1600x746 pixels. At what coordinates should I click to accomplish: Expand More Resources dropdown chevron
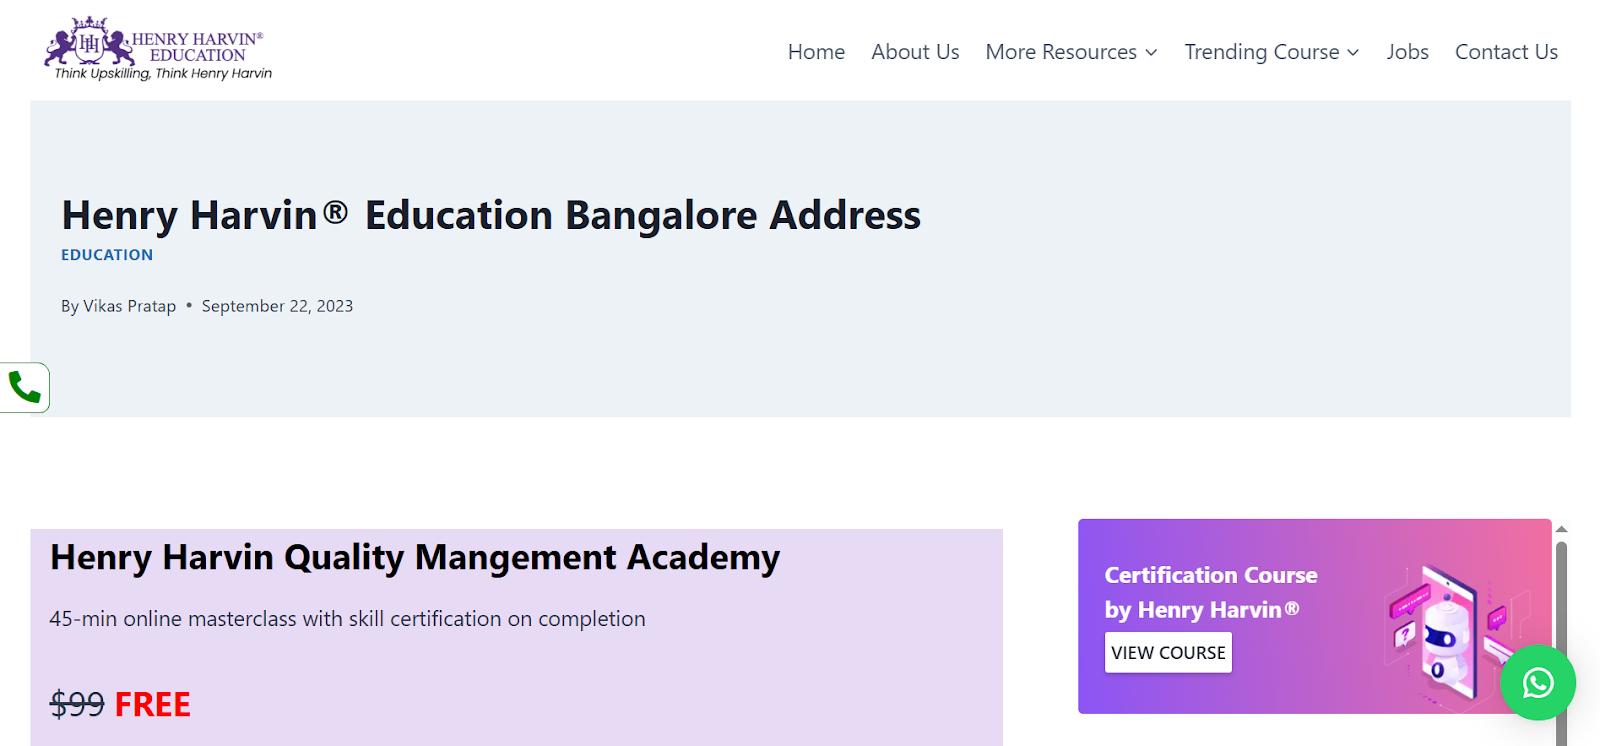(x=1151, y=53)
